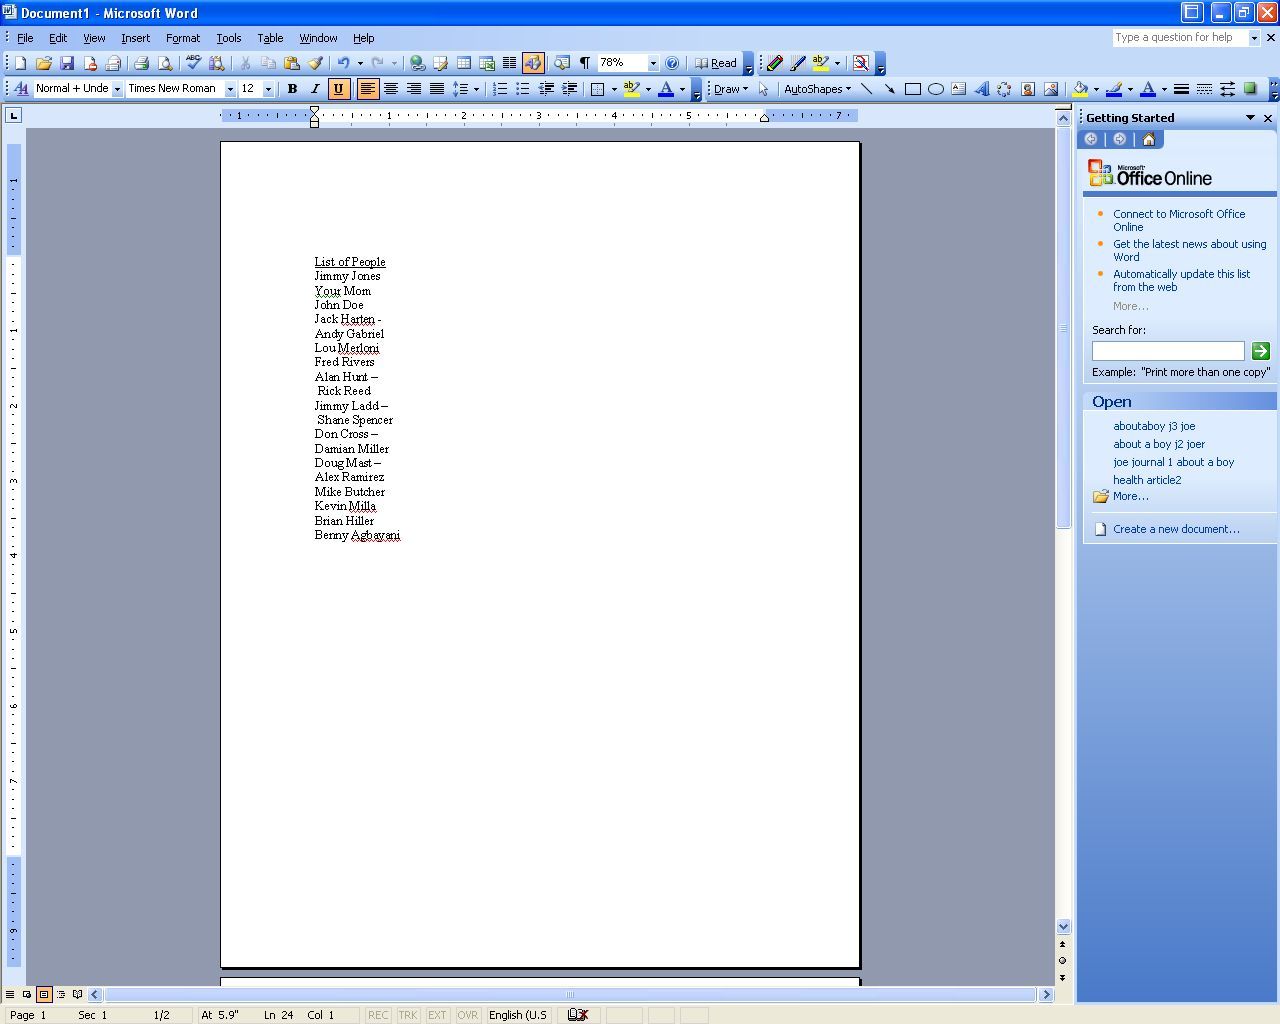The image size is (1280, 1024).
Task: Open the Table menu
Action: coord(270,38)
